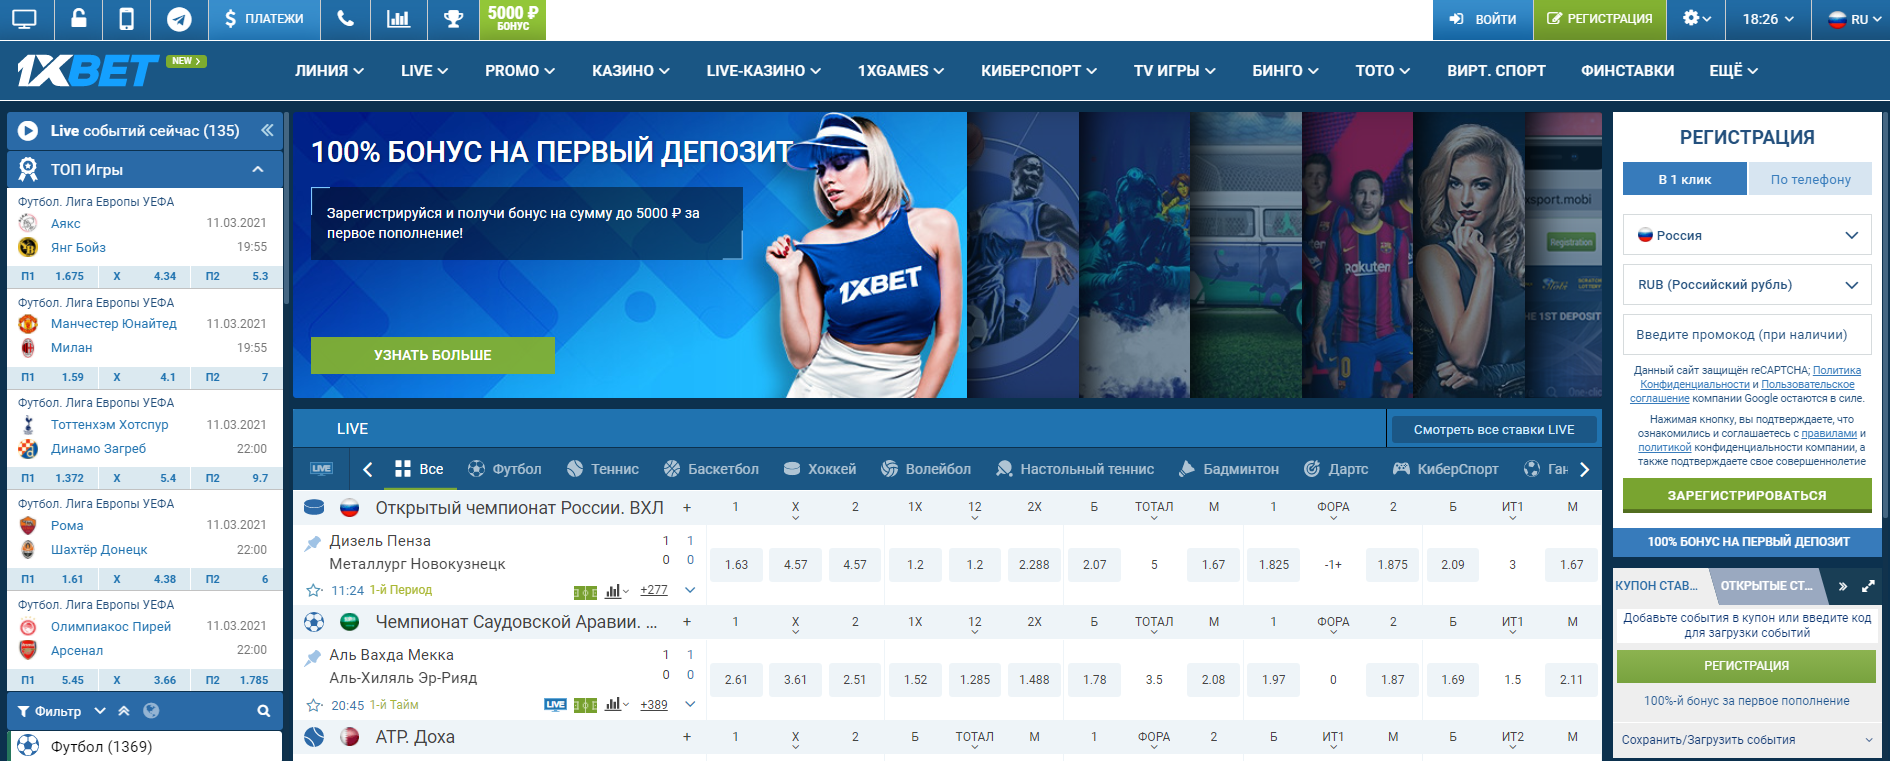Collapse the Live events sidebar panel
Image resolution: width=1890 pixels, height=761 pixels.
tap(267, 130)
